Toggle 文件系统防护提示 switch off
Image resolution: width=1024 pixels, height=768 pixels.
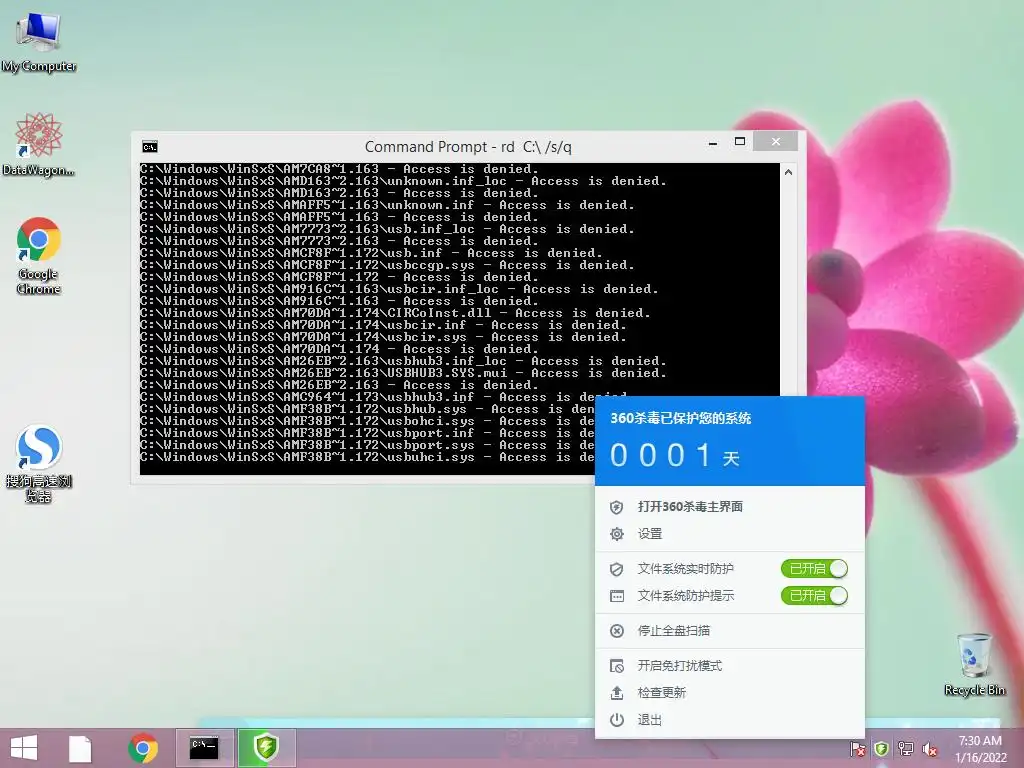(814, 596)
